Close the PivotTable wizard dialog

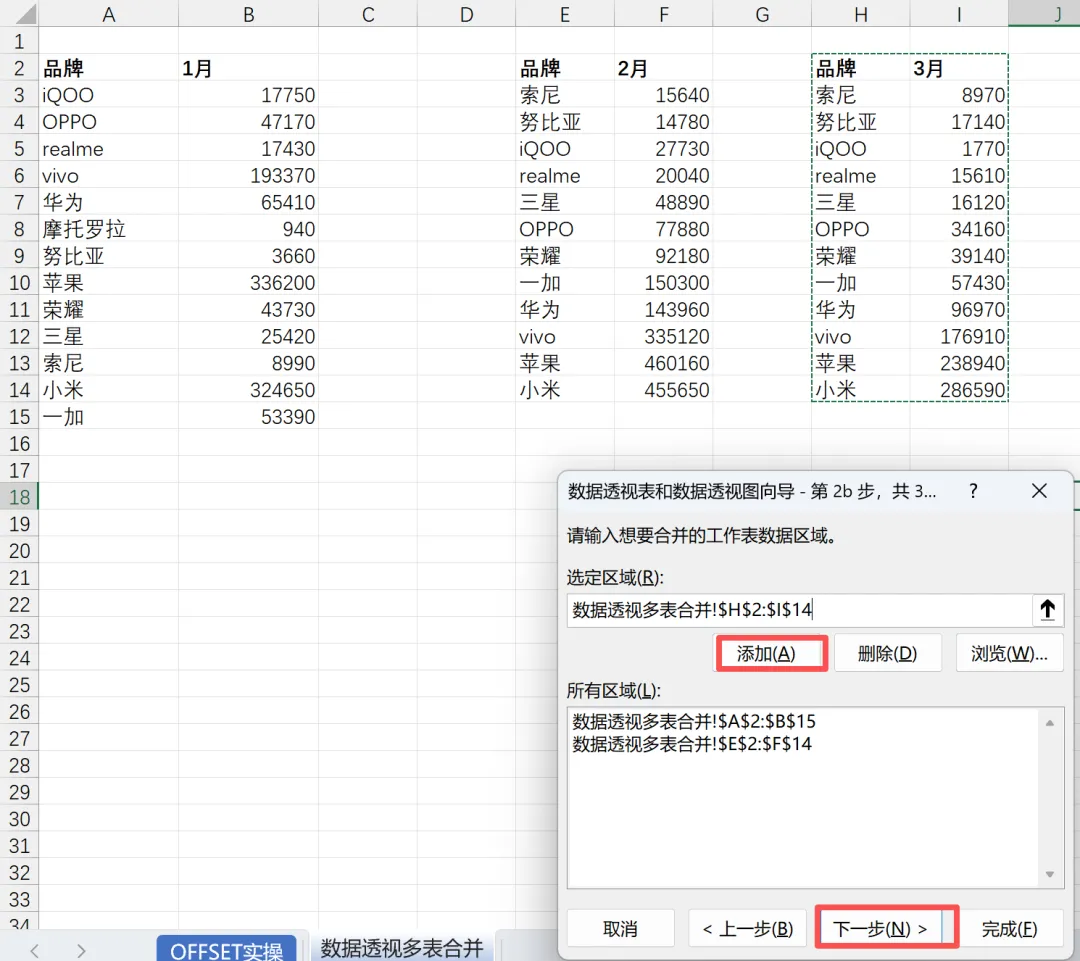tap(1039, 491)
